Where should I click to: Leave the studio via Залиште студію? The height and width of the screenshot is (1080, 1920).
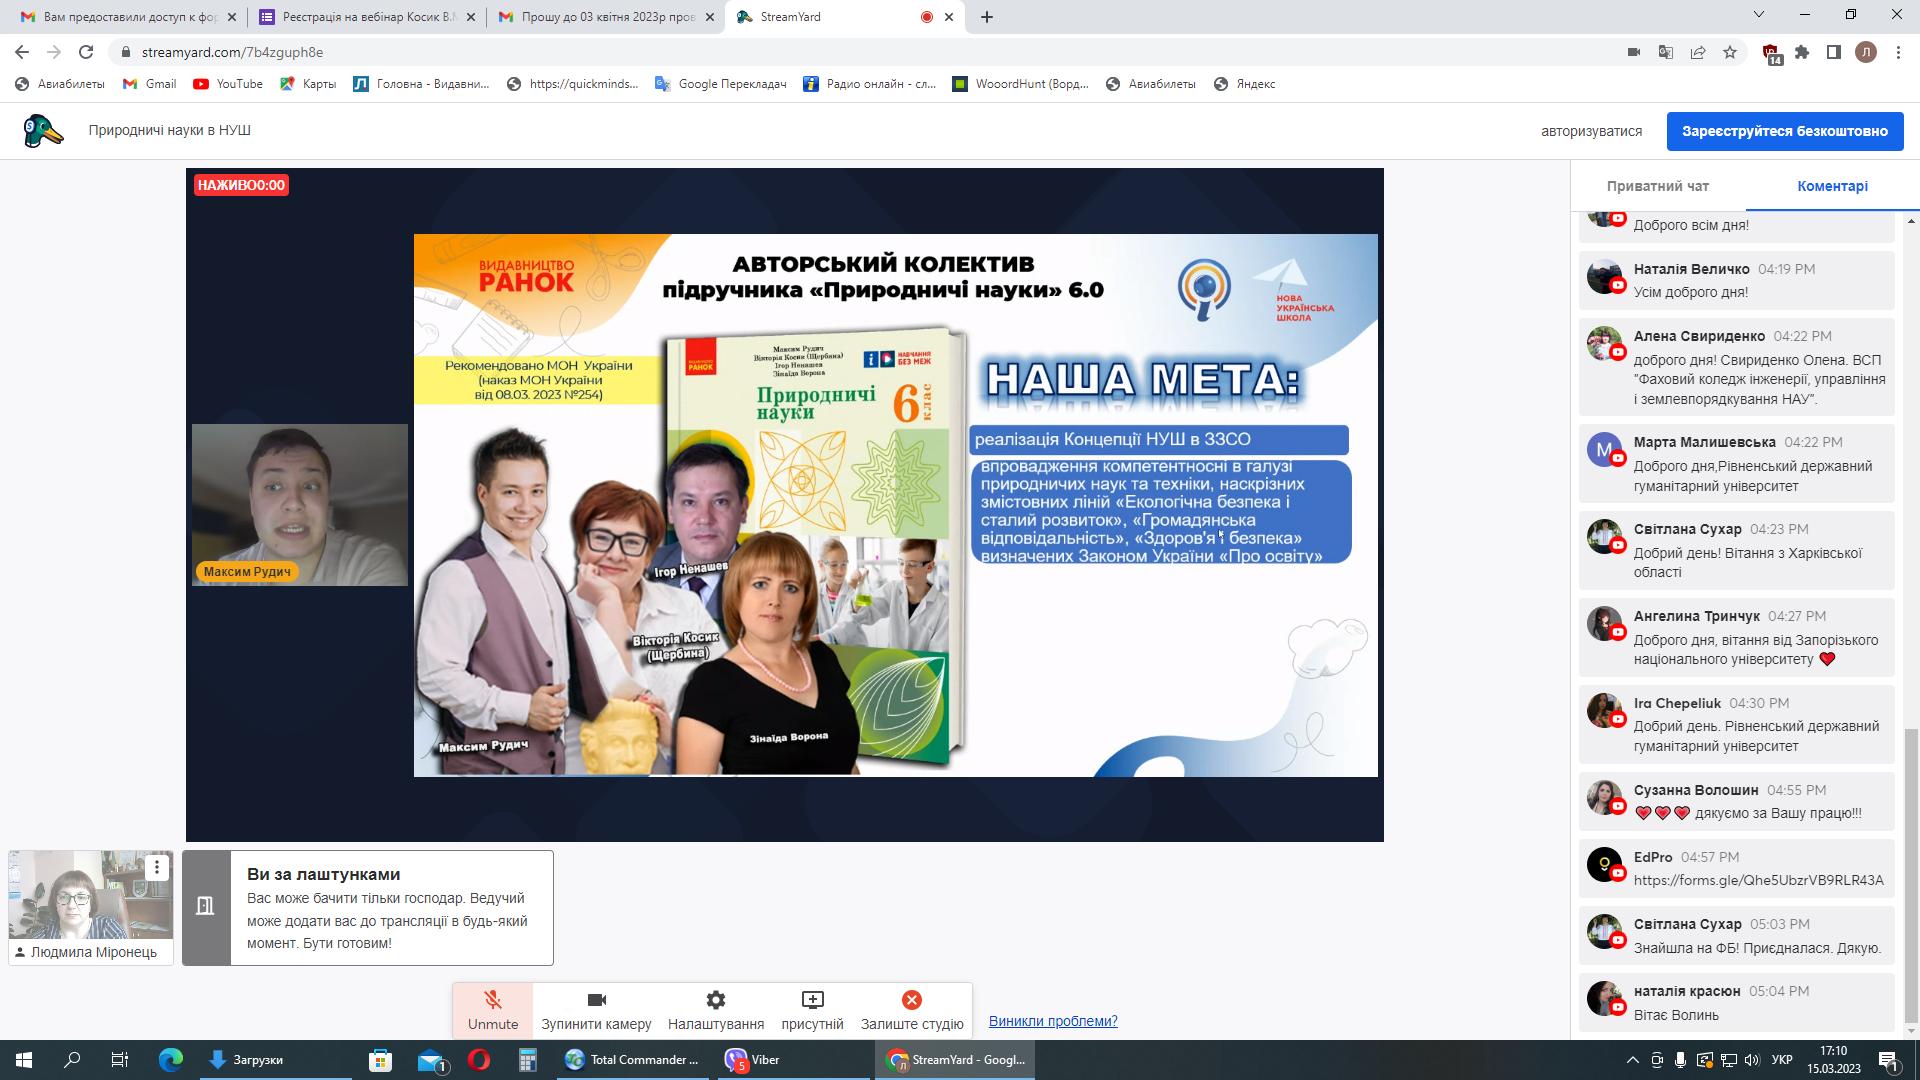click(x=912, y=1010)
